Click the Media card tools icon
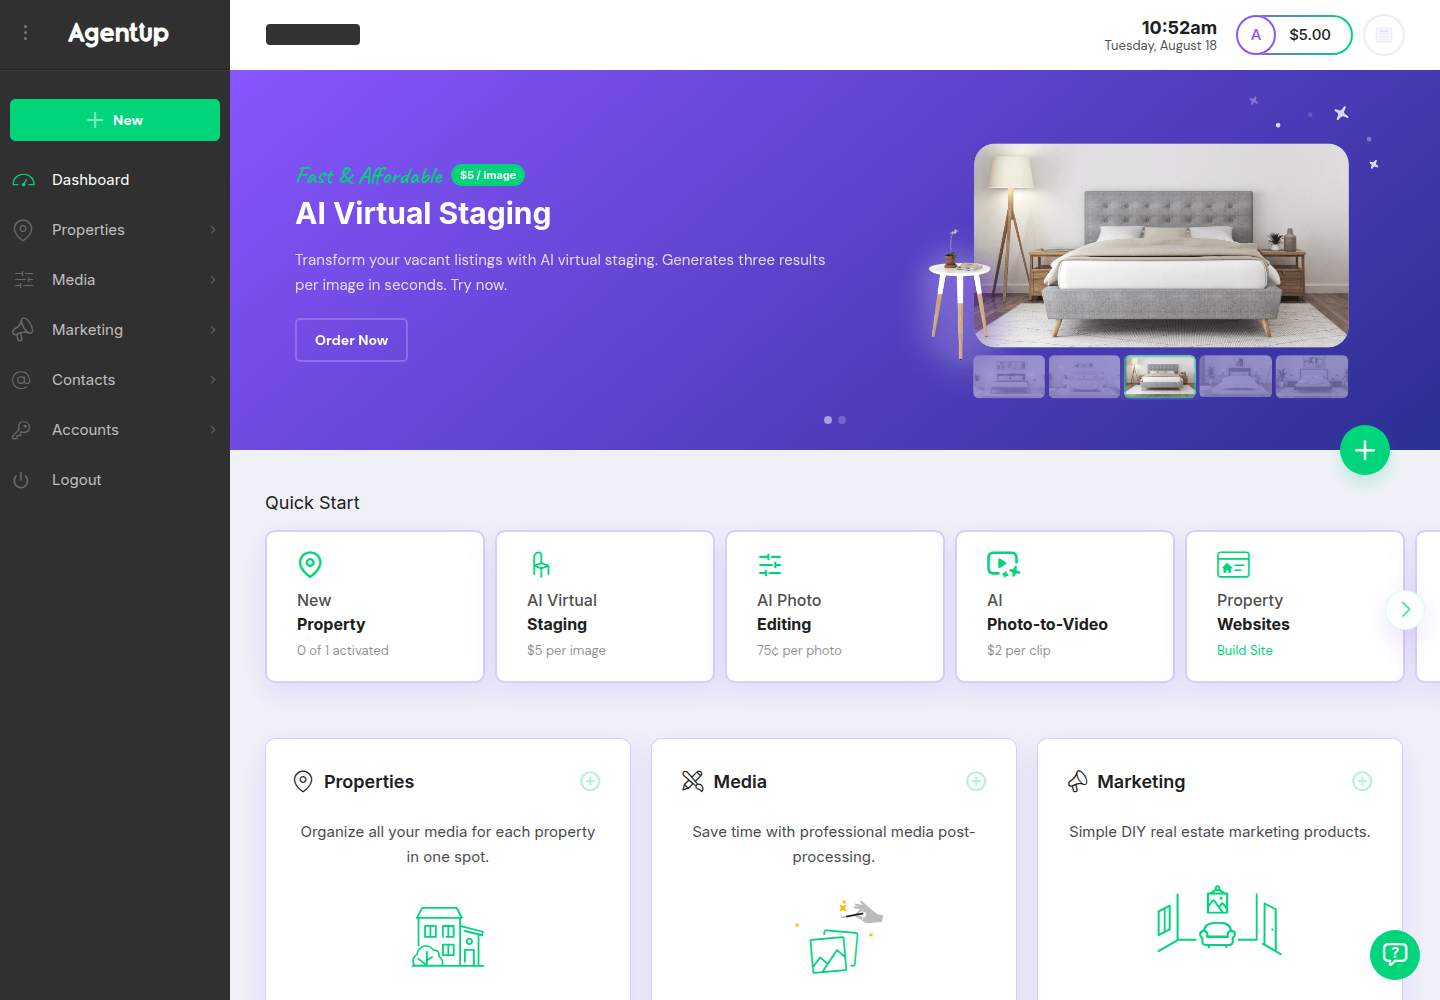The image size is (1440, 1000). (x=692, y=781)
